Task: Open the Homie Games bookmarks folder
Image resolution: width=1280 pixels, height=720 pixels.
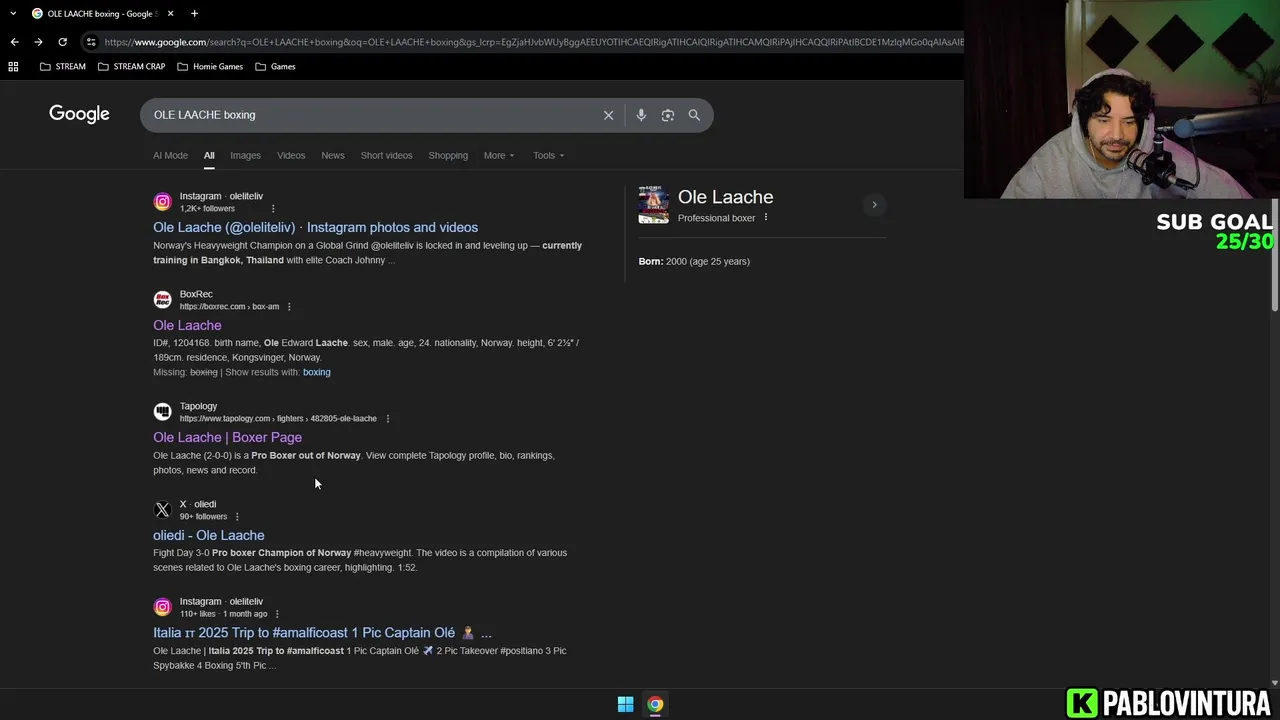Action: (210, 67)
